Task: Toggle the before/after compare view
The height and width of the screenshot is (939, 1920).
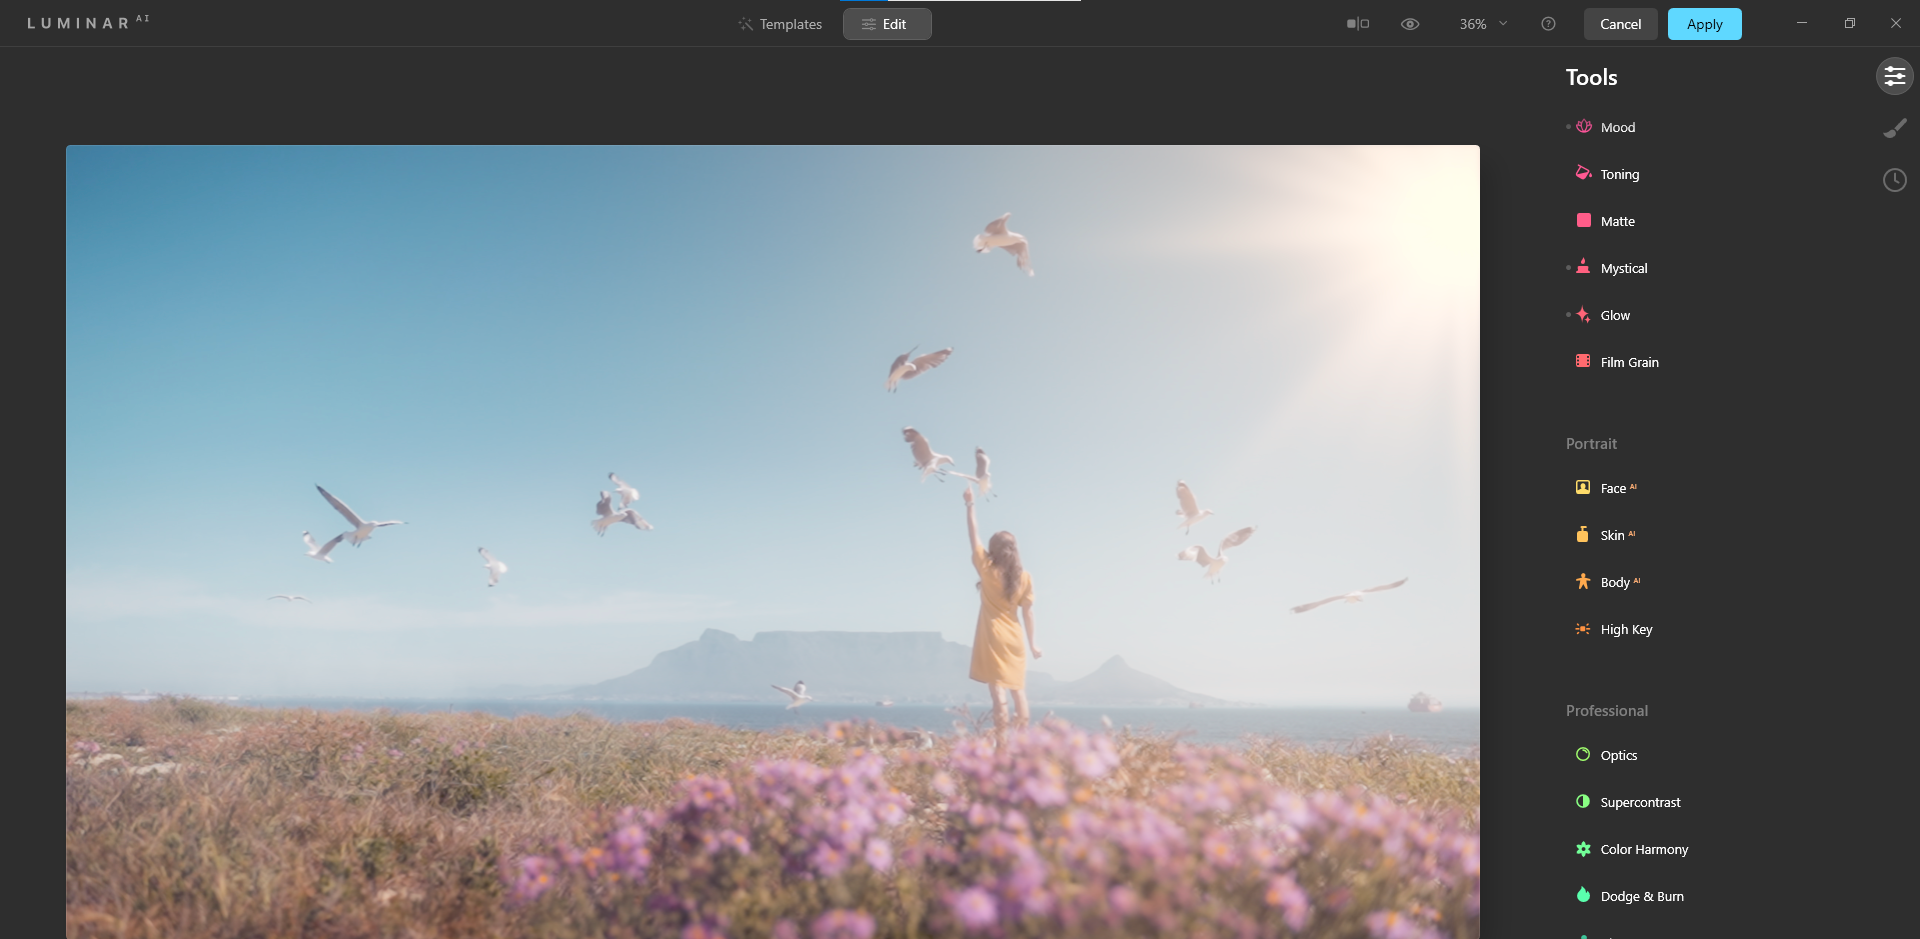Action: coord(1358,24)
